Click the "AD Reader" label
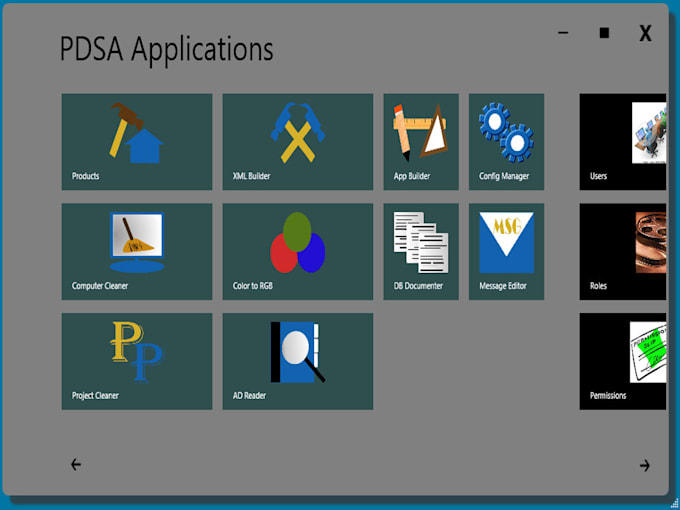The height and width of the screenshot is (510, 680). coord(249,396)
